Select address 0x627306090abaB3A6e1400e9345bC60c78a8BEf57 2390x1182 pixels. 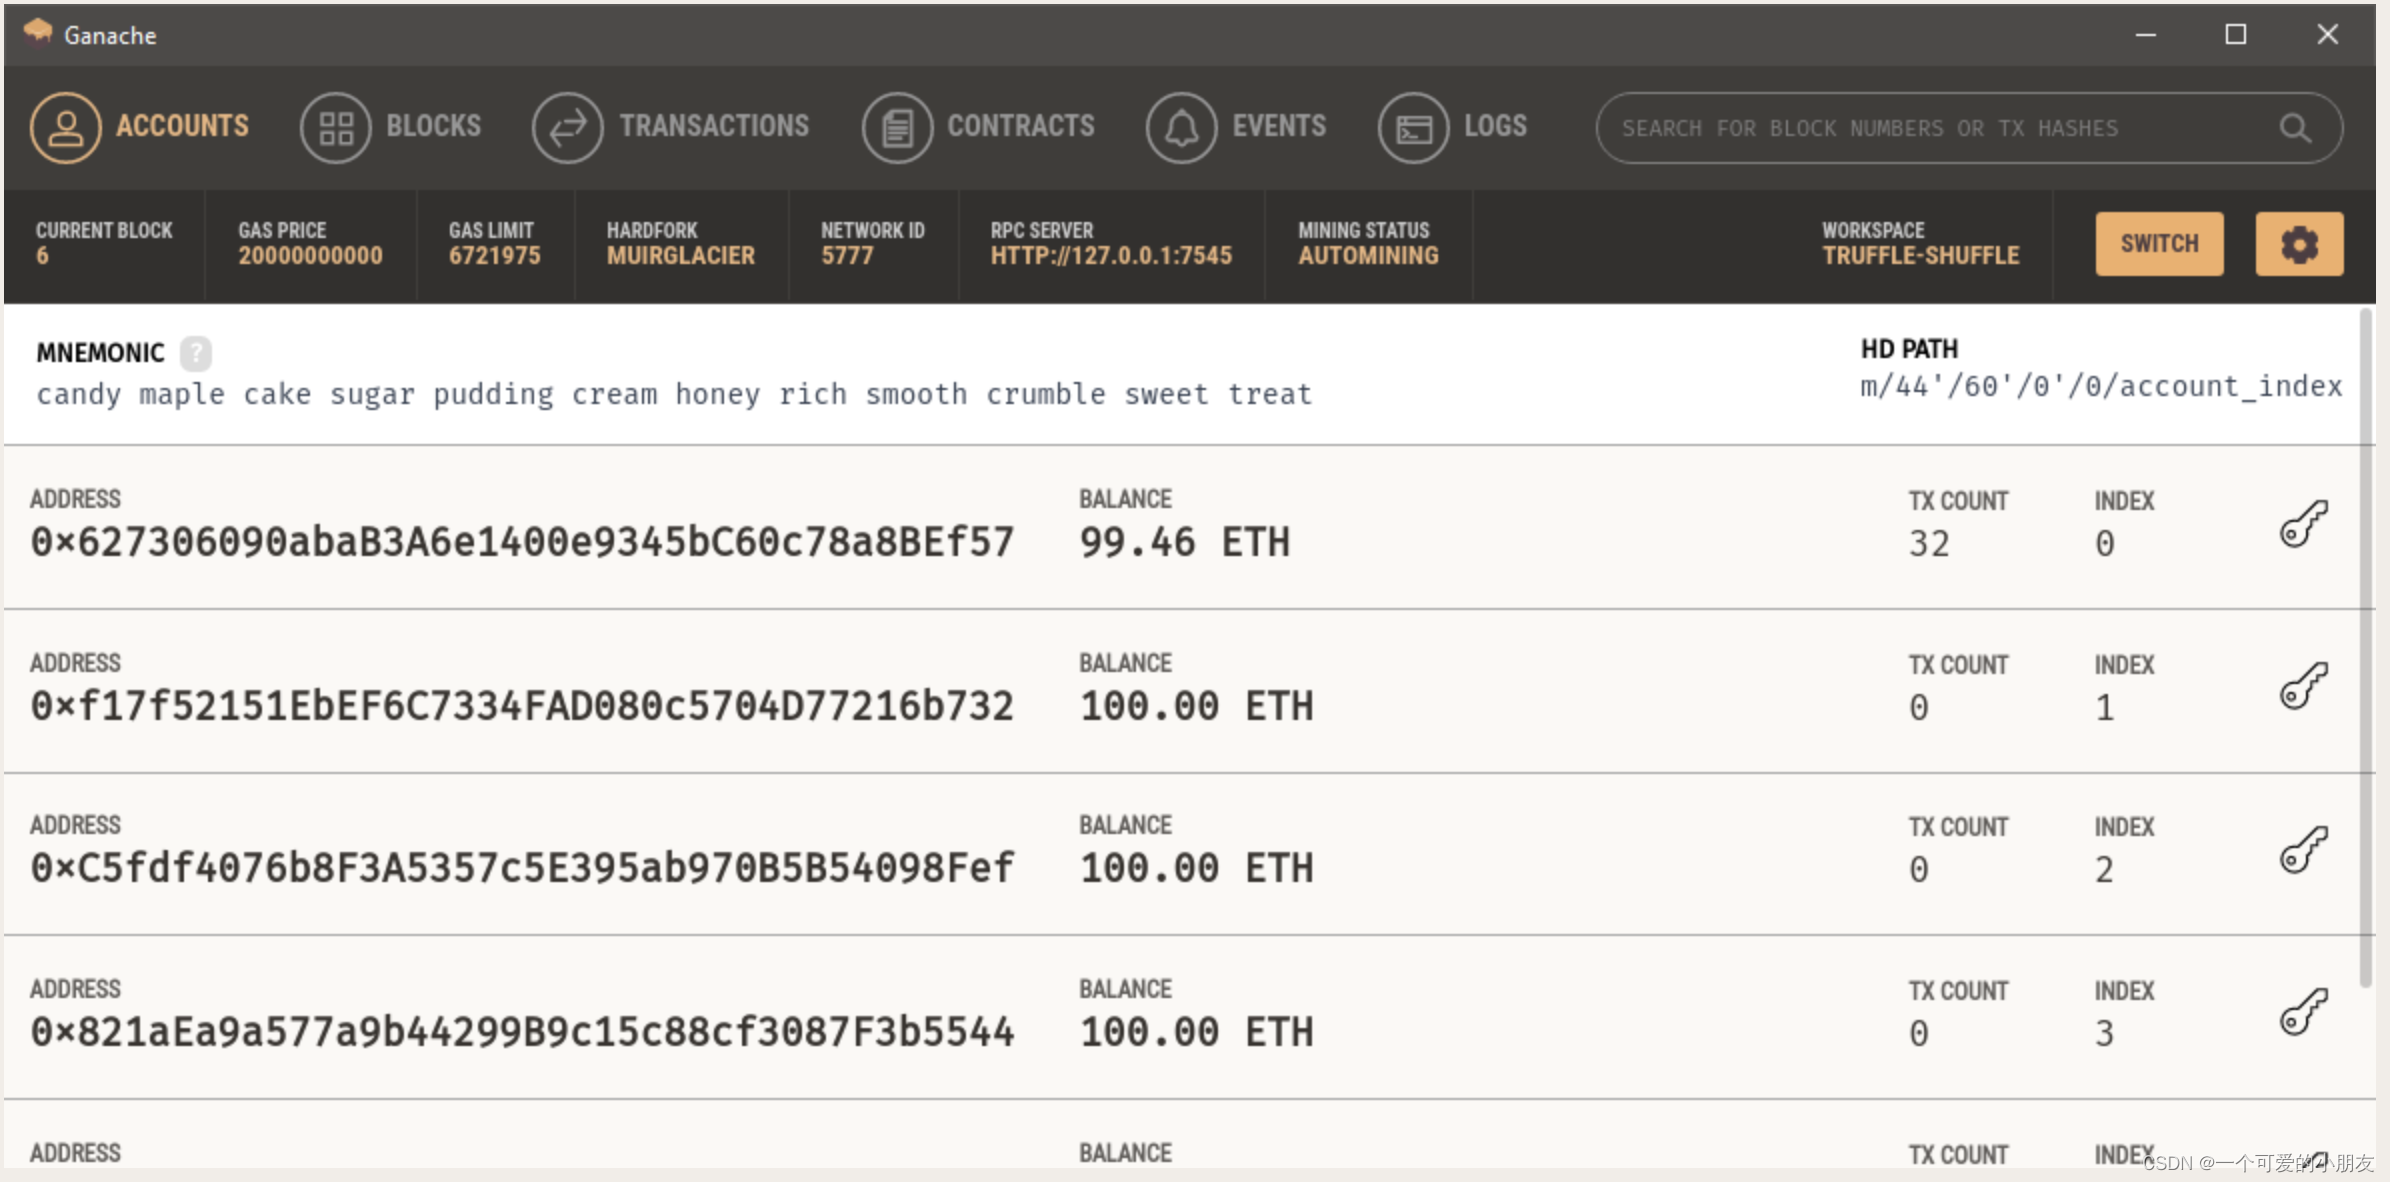[x=522, y=543]
